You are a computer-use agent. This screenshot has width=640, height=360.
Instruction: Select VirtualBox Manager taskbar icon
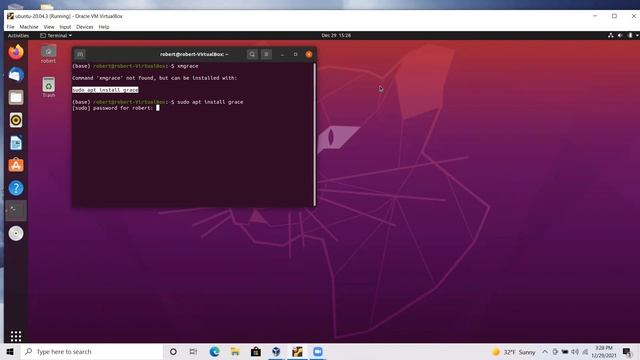(276, 351)
